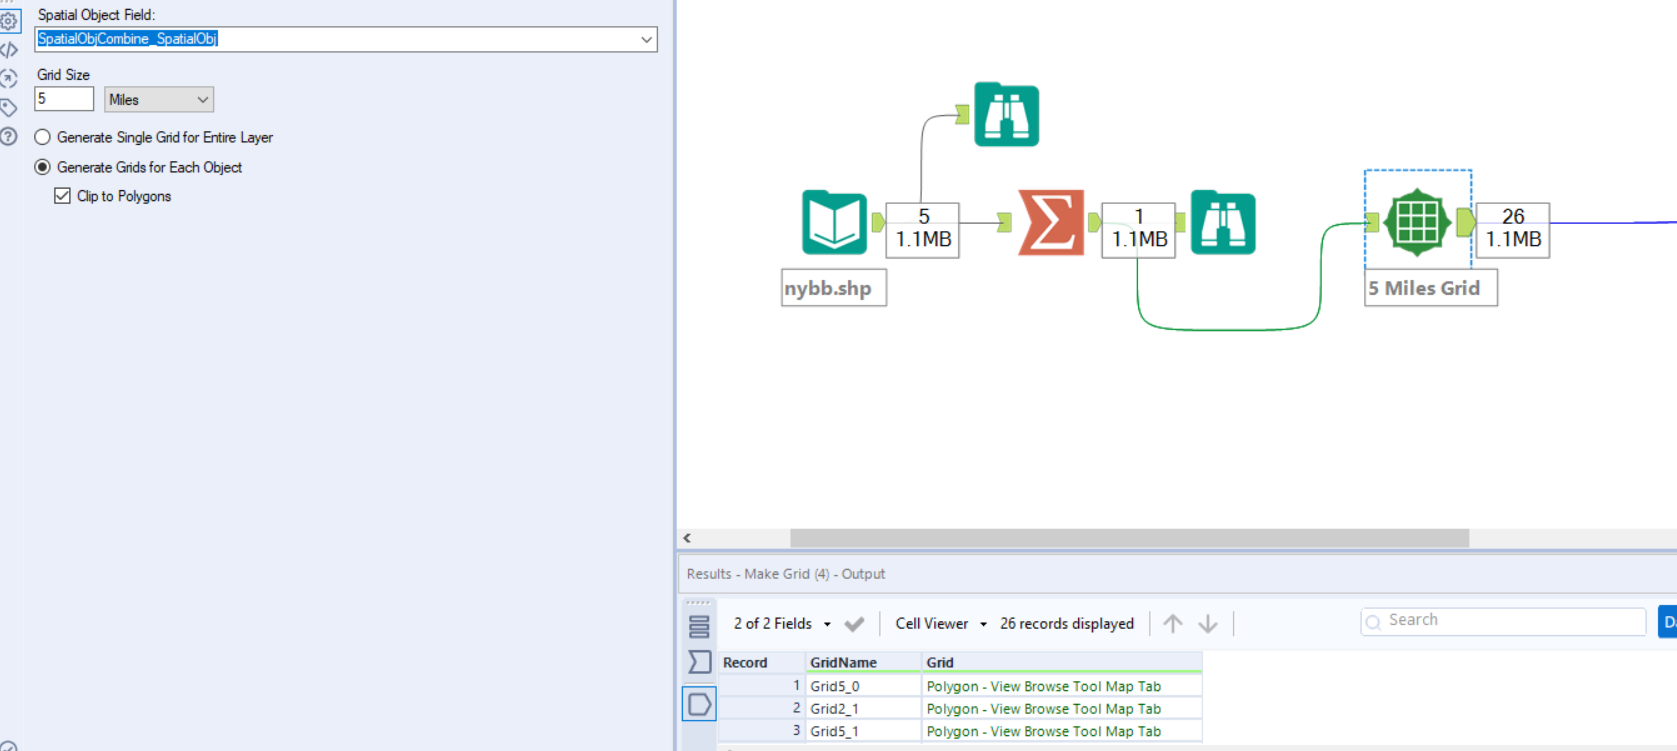The image size is (1677, 751).
Task: Click the Grid Size value field
Action: pos(64,99)
